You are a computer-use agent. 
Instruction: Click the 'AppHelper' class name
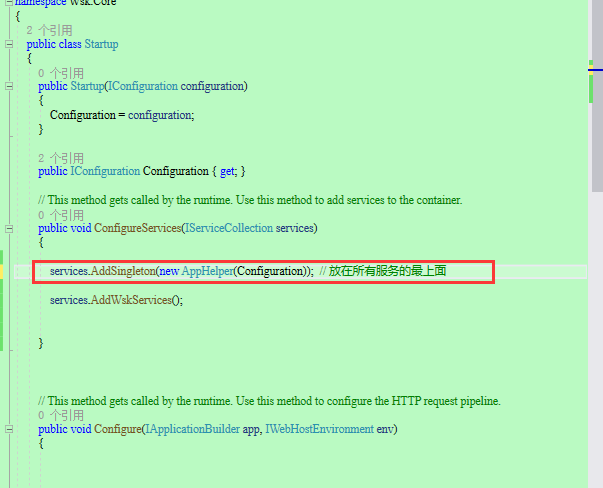coord(208,271)
